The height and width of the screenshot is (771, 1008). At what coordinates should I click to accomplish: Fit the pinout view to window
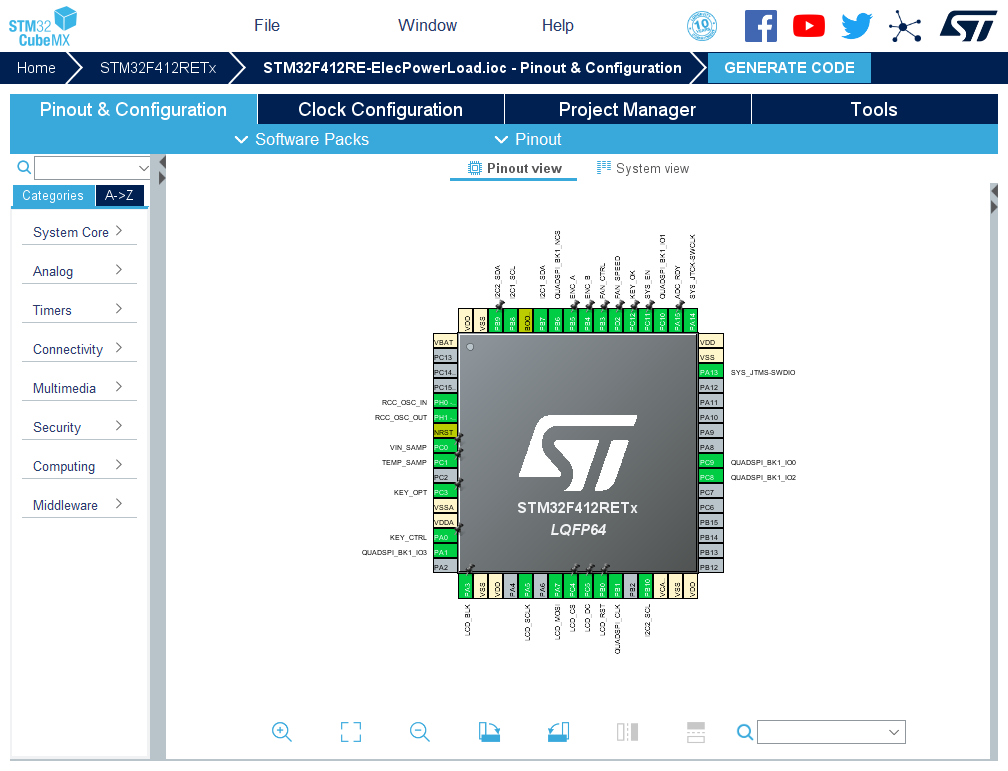[x=351, y=732]
